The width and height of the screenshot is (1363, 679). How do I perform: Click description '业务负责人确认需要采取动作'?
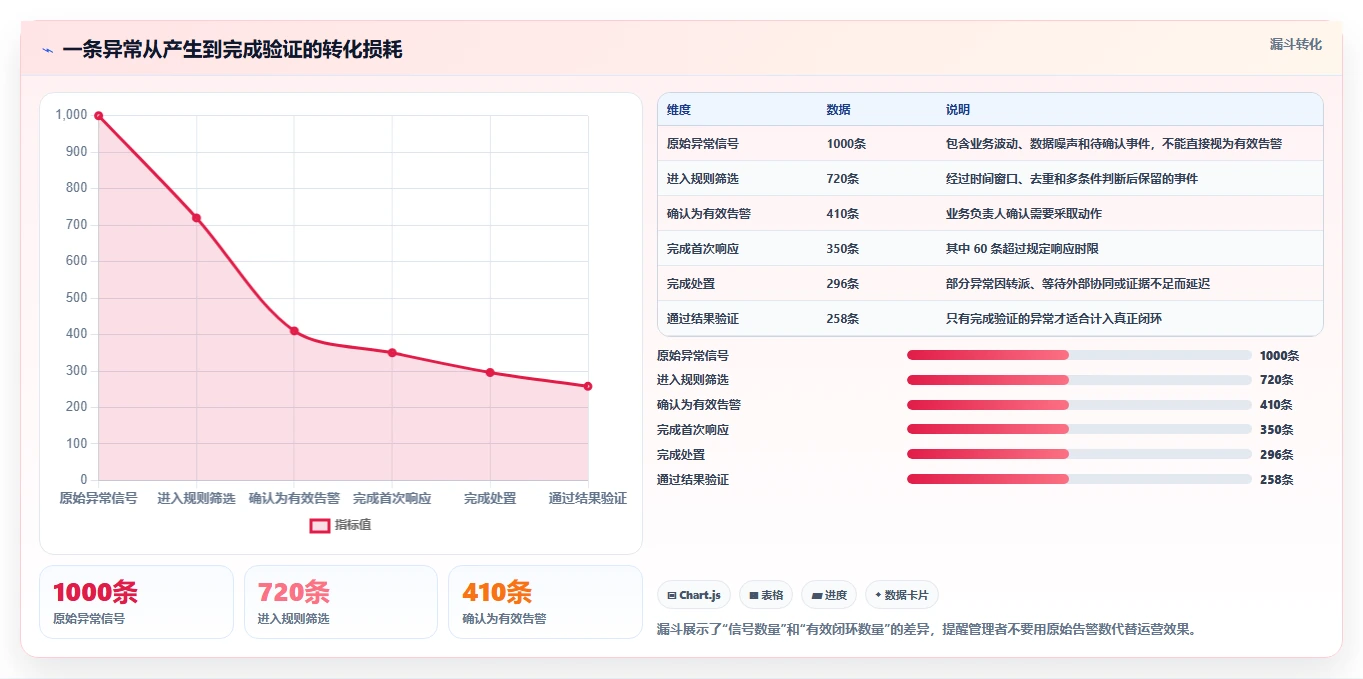1024,214
